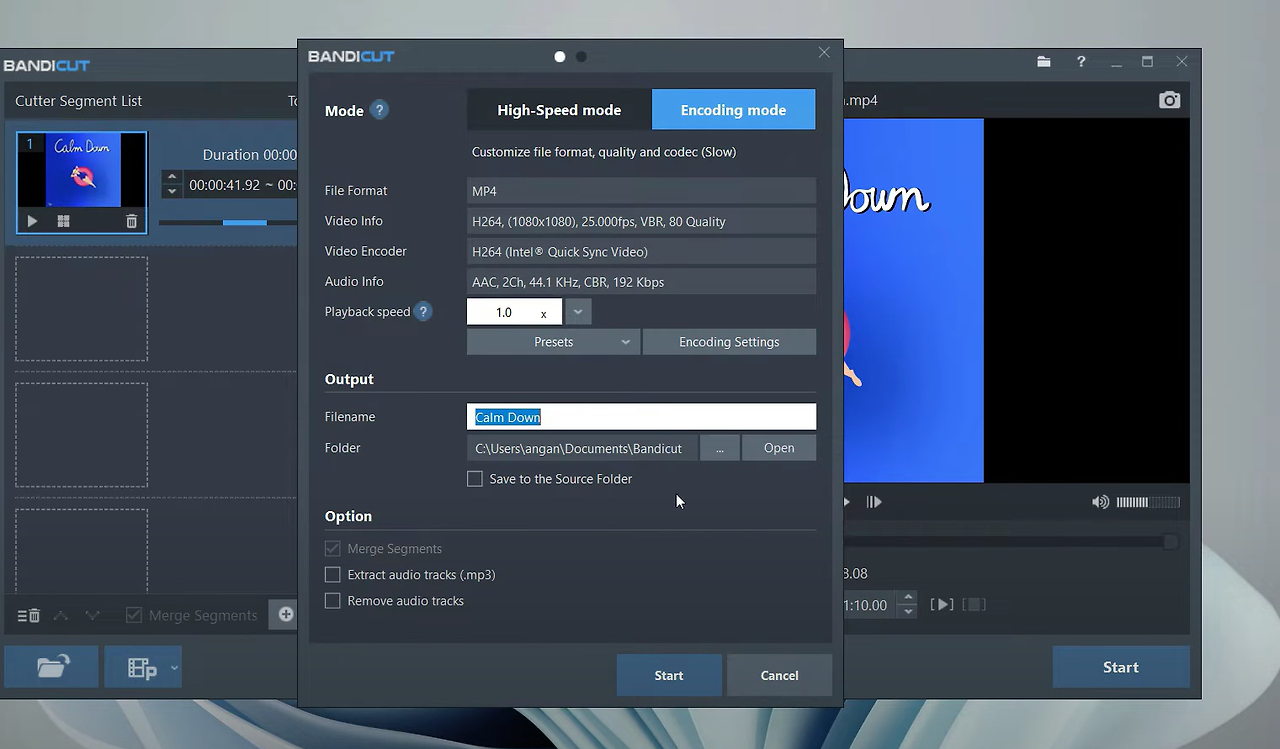Browse for output folder with the ... button

pos(720,448)
